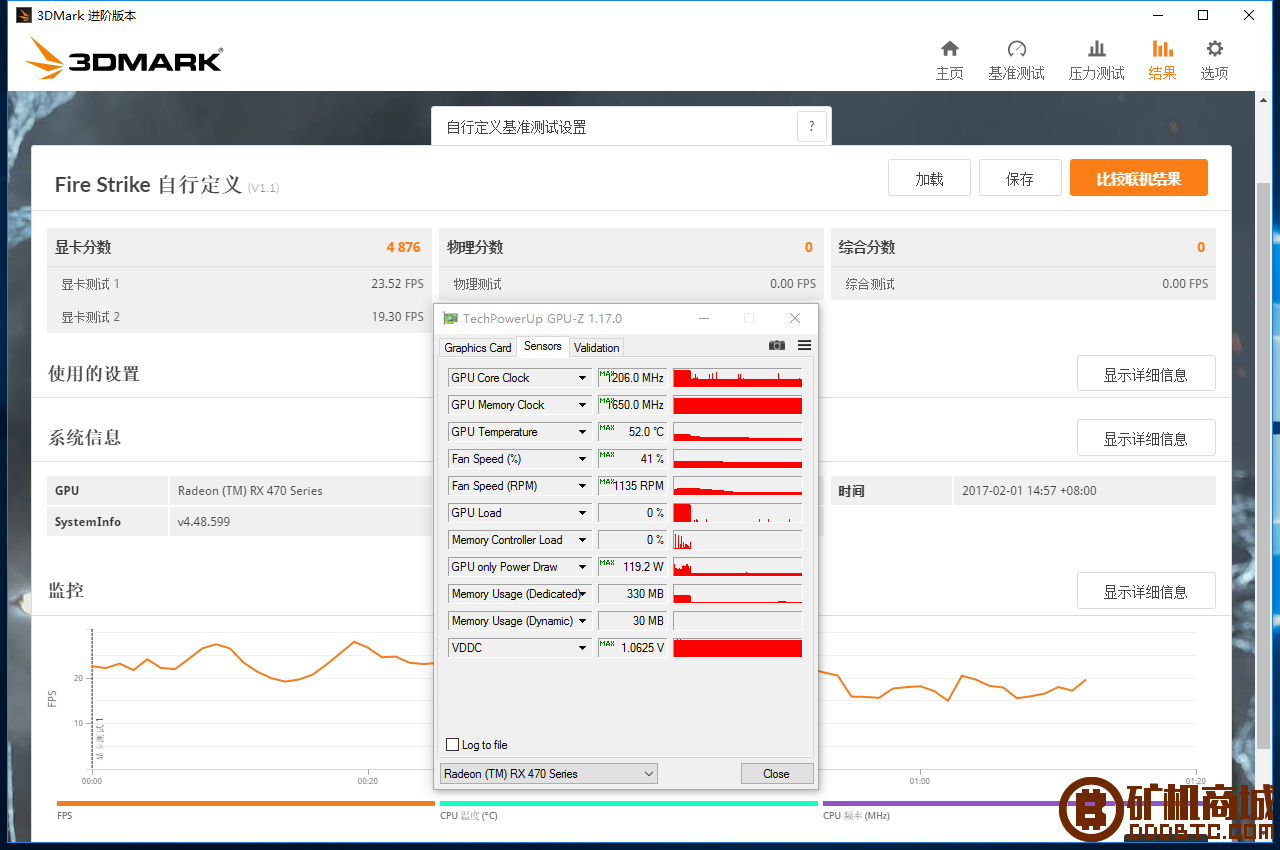Open the GPU only Power Draw dropdown

(583, 567)
